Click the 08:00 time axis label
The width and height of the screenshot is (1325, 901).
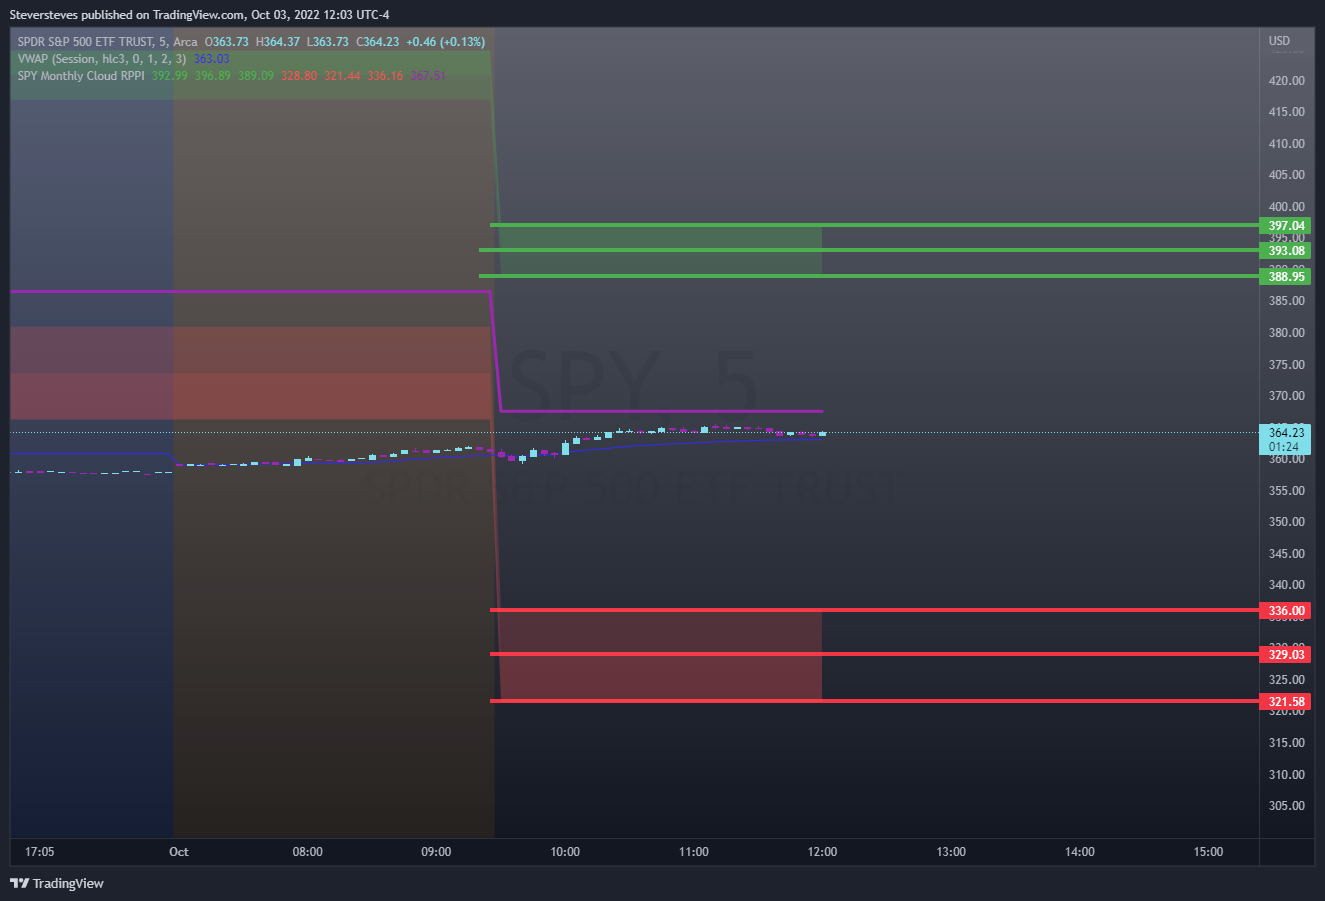[x=307, y=852]
